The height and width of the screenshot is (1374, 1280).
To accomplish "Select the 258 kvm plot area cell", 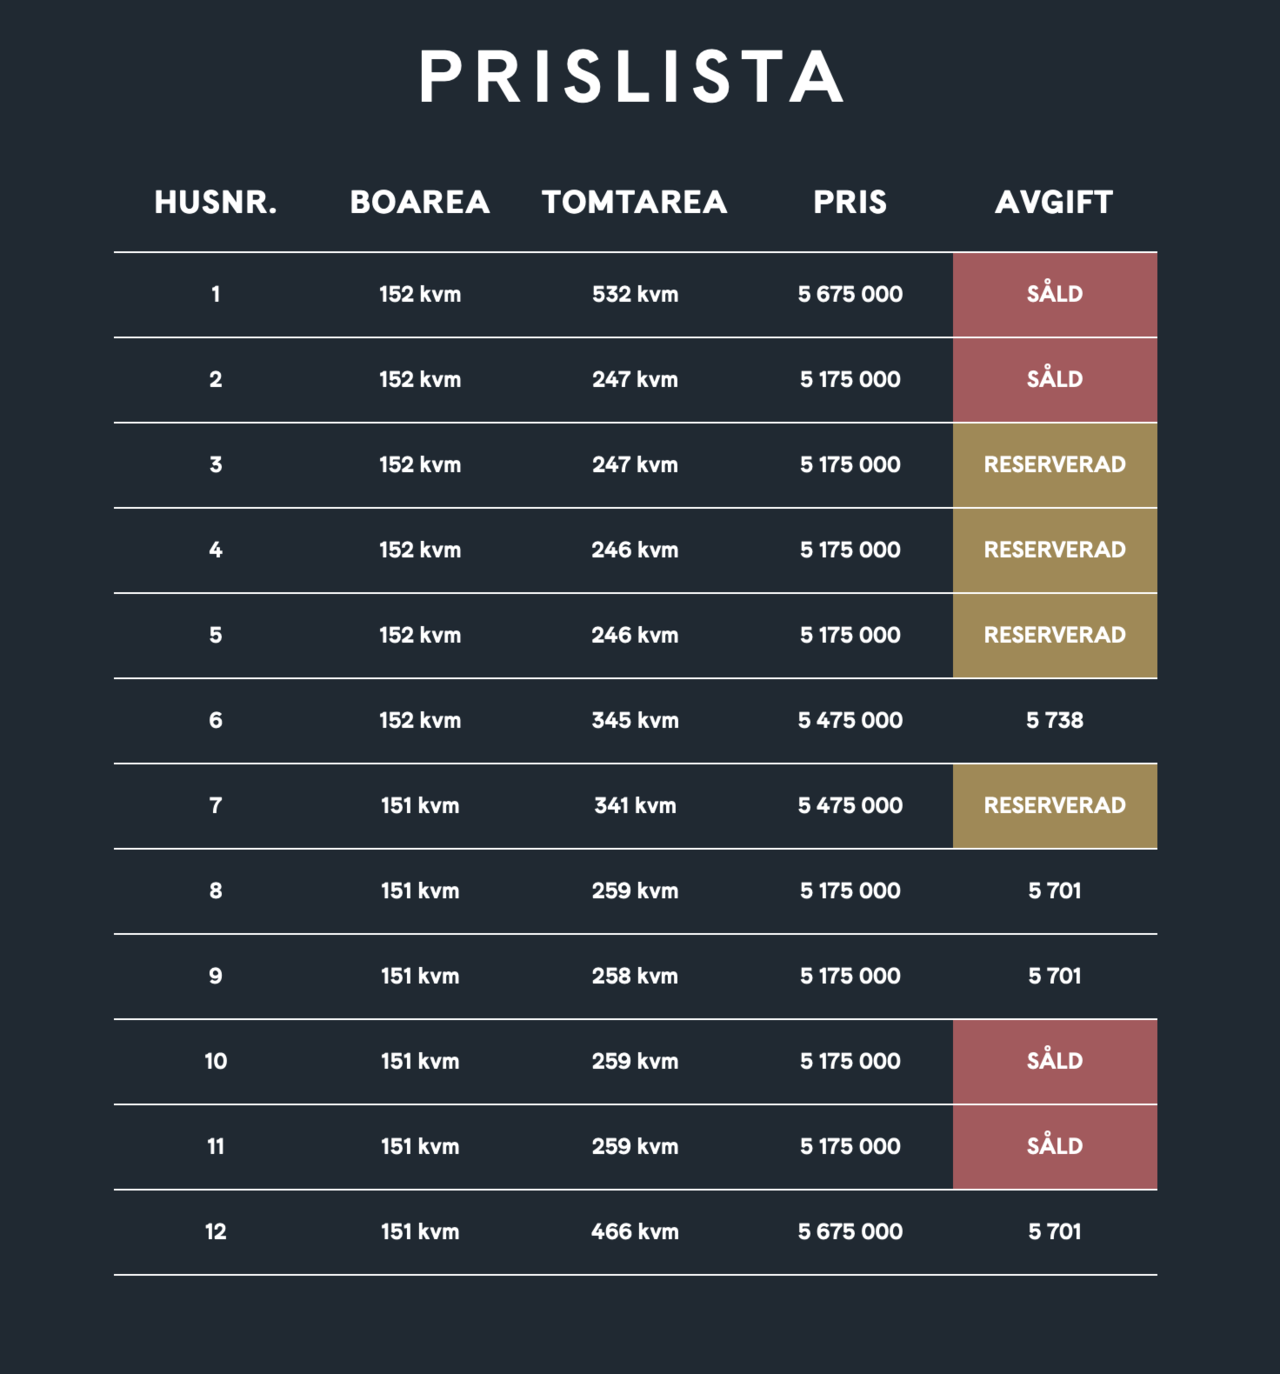I will coord(635,976).
